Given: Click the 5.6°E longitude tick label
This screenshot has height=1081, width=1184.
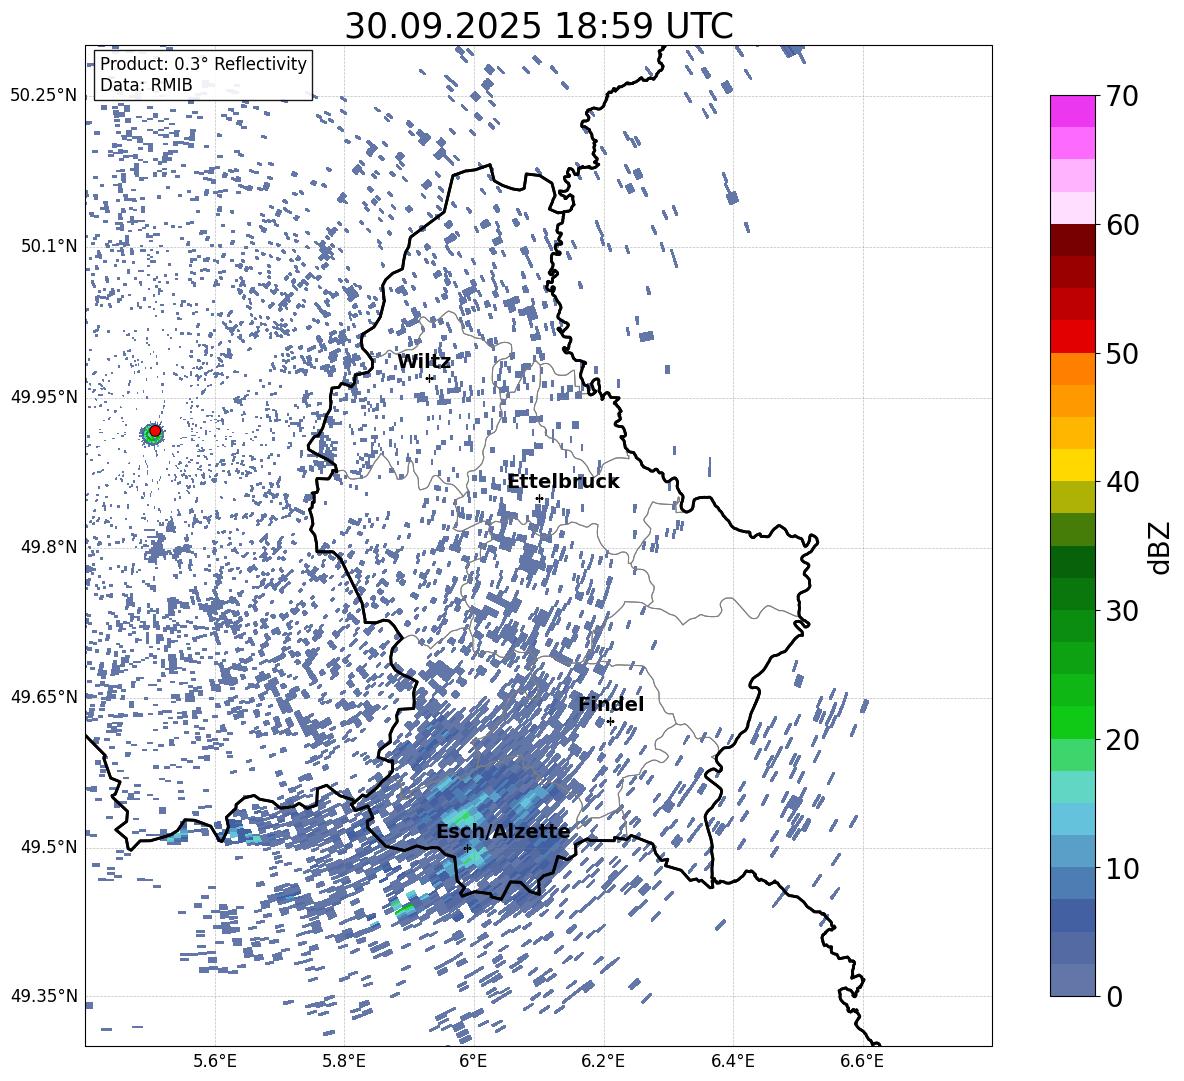Looking at the screenshot, I should click(215, 1061).
